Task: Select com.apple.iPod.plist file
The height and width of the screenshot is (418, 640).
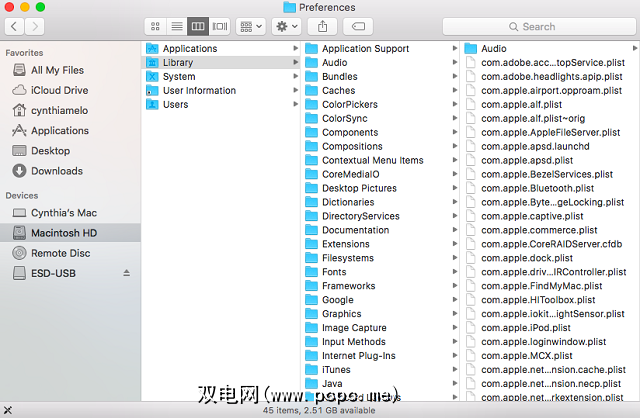Action: [x=551, y=328]
